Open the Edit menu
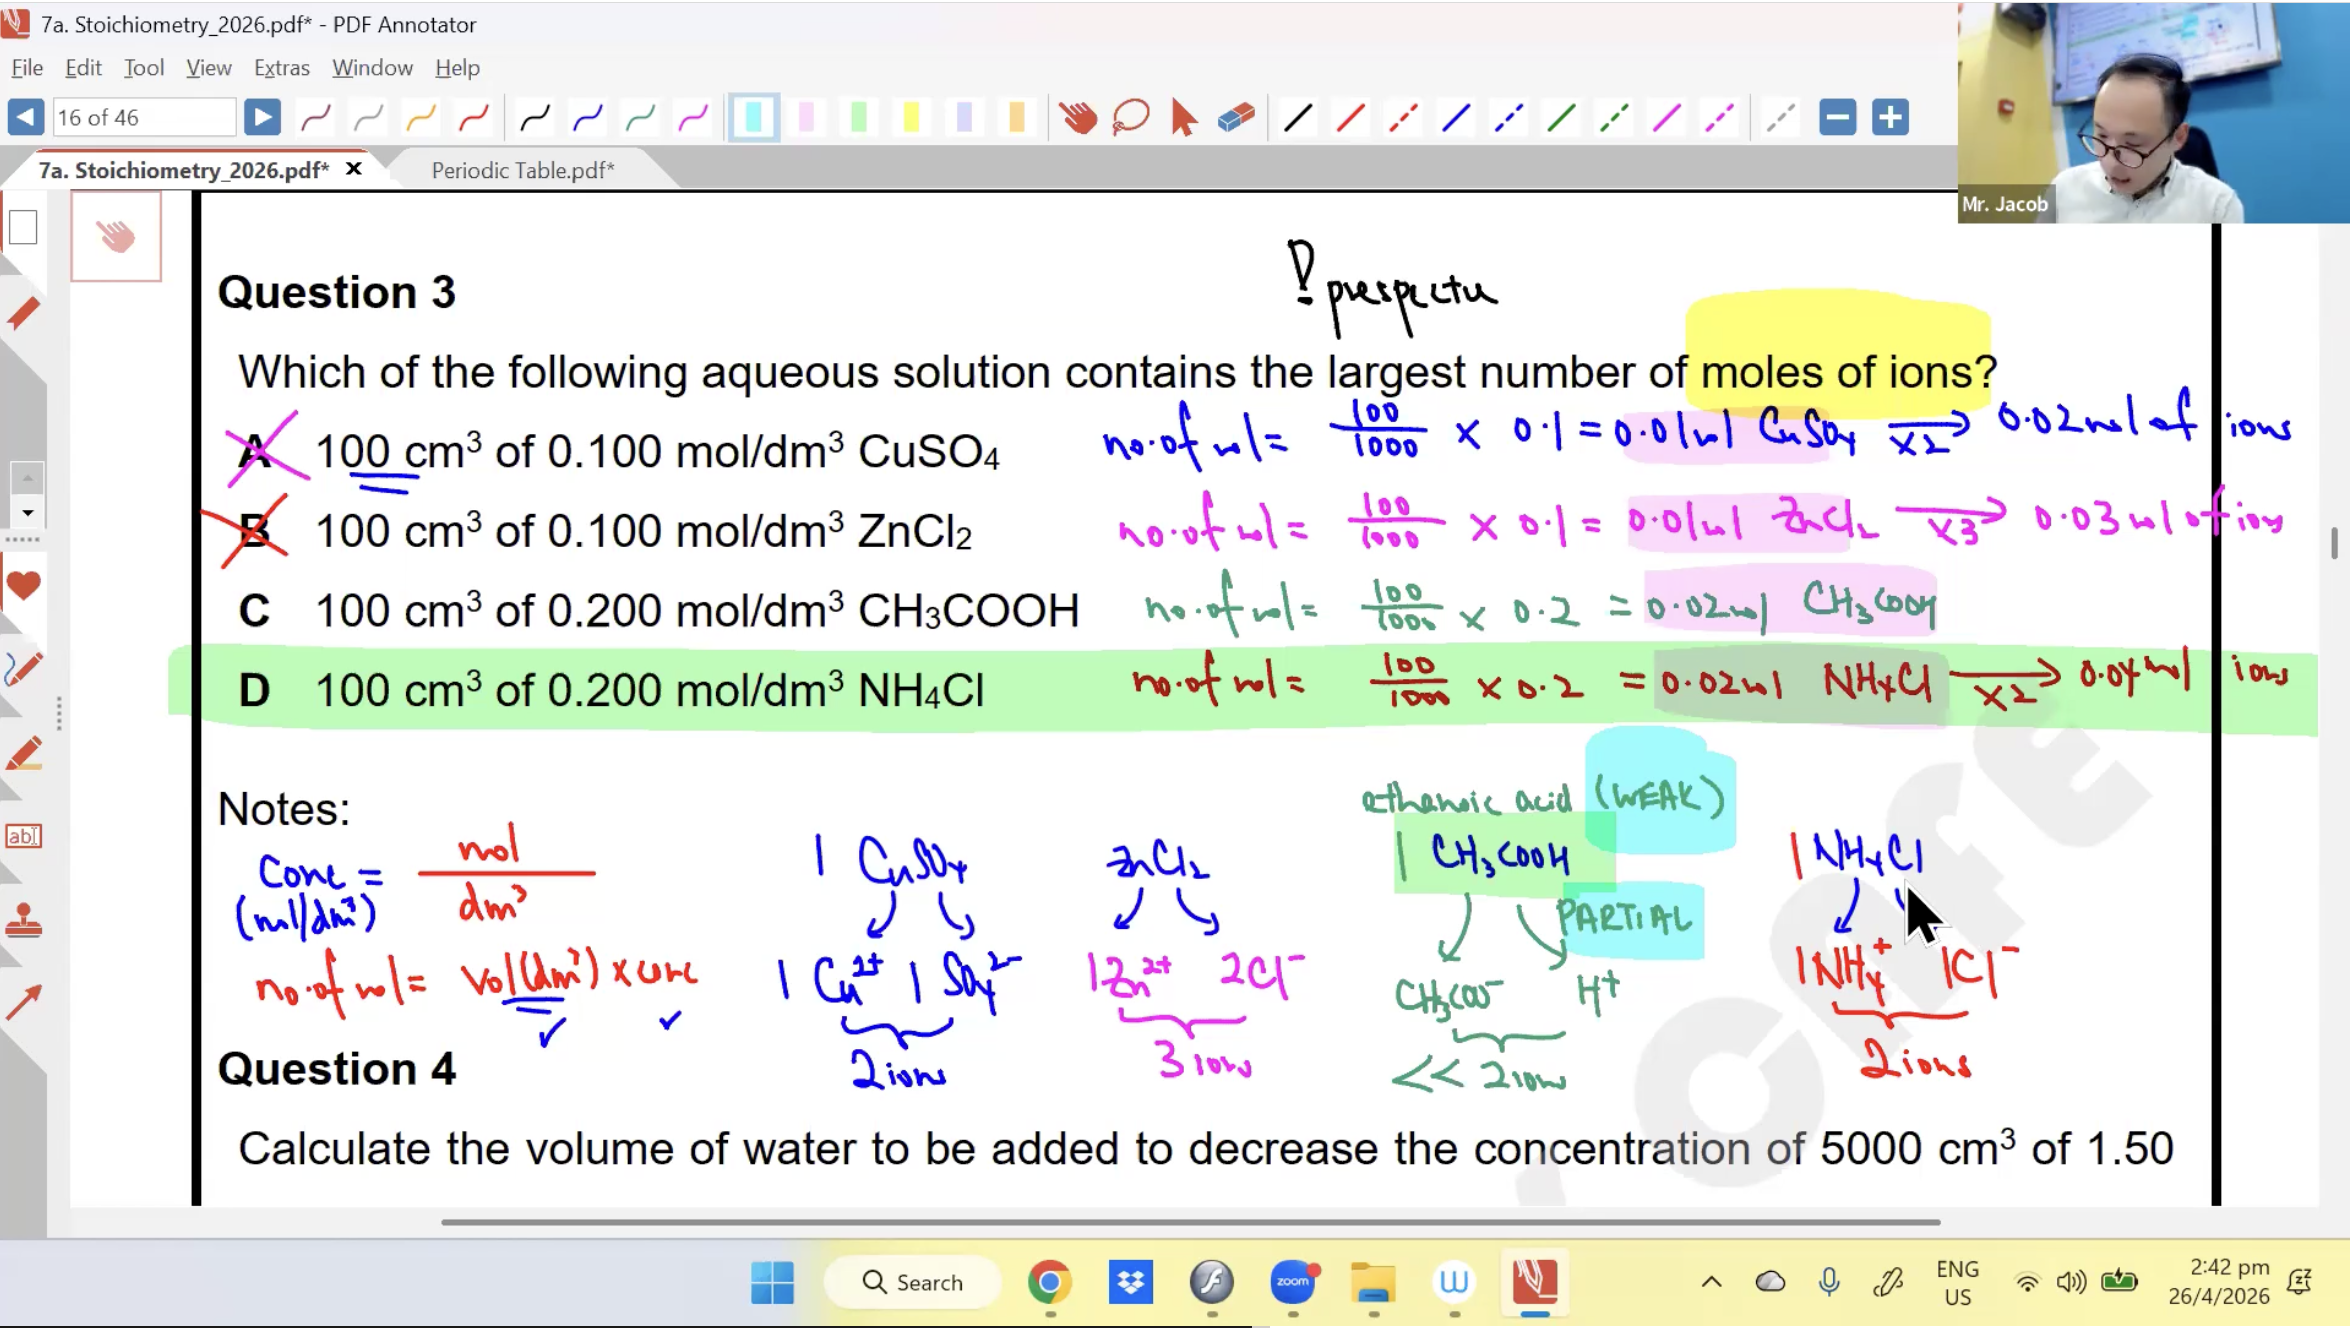 (83, 67)
